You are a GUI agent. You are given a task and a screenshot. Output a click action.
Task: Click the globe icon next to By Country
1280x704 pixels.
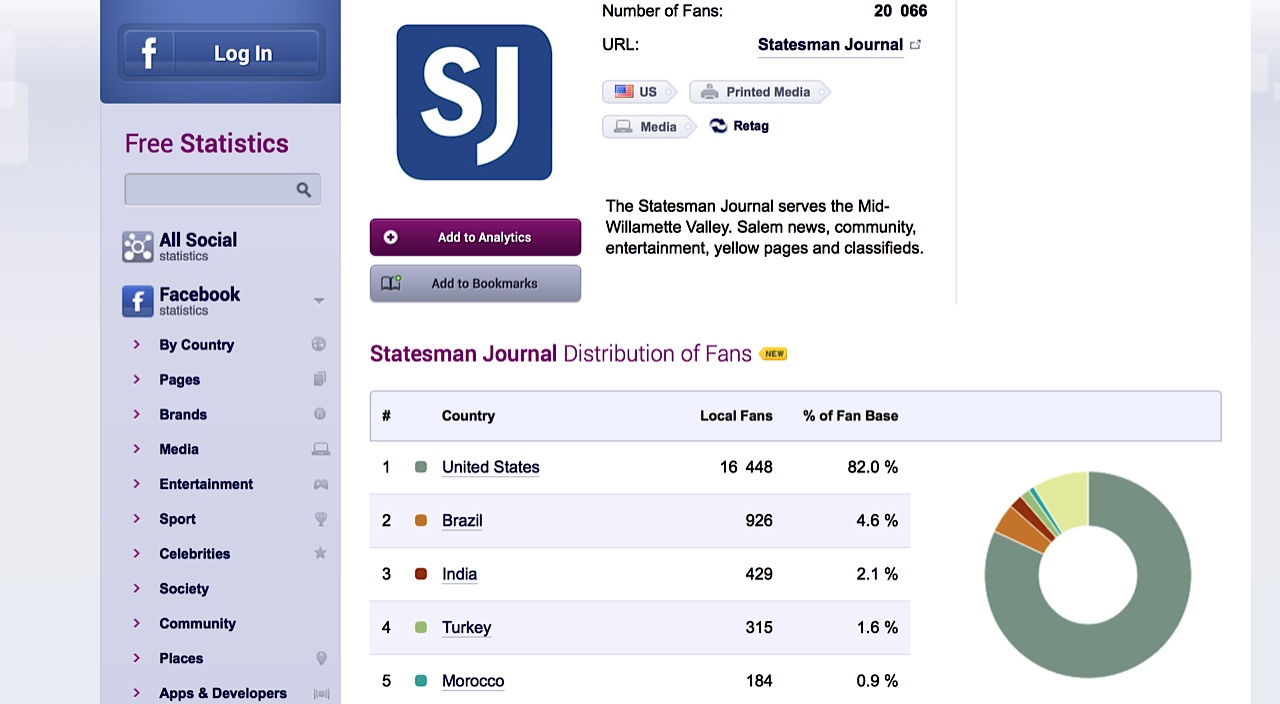[319, 344]
